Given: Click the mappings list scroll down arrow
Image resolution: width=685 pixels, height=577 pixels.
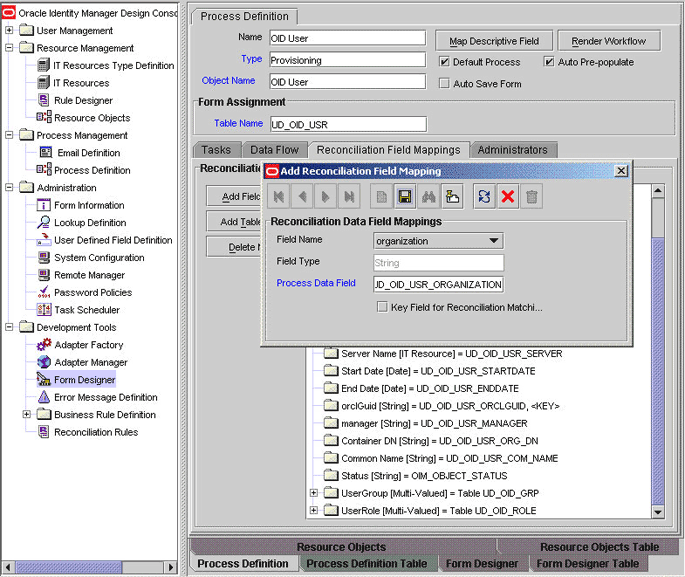Looking at the screenshot, I should click(x=658, y=512).
